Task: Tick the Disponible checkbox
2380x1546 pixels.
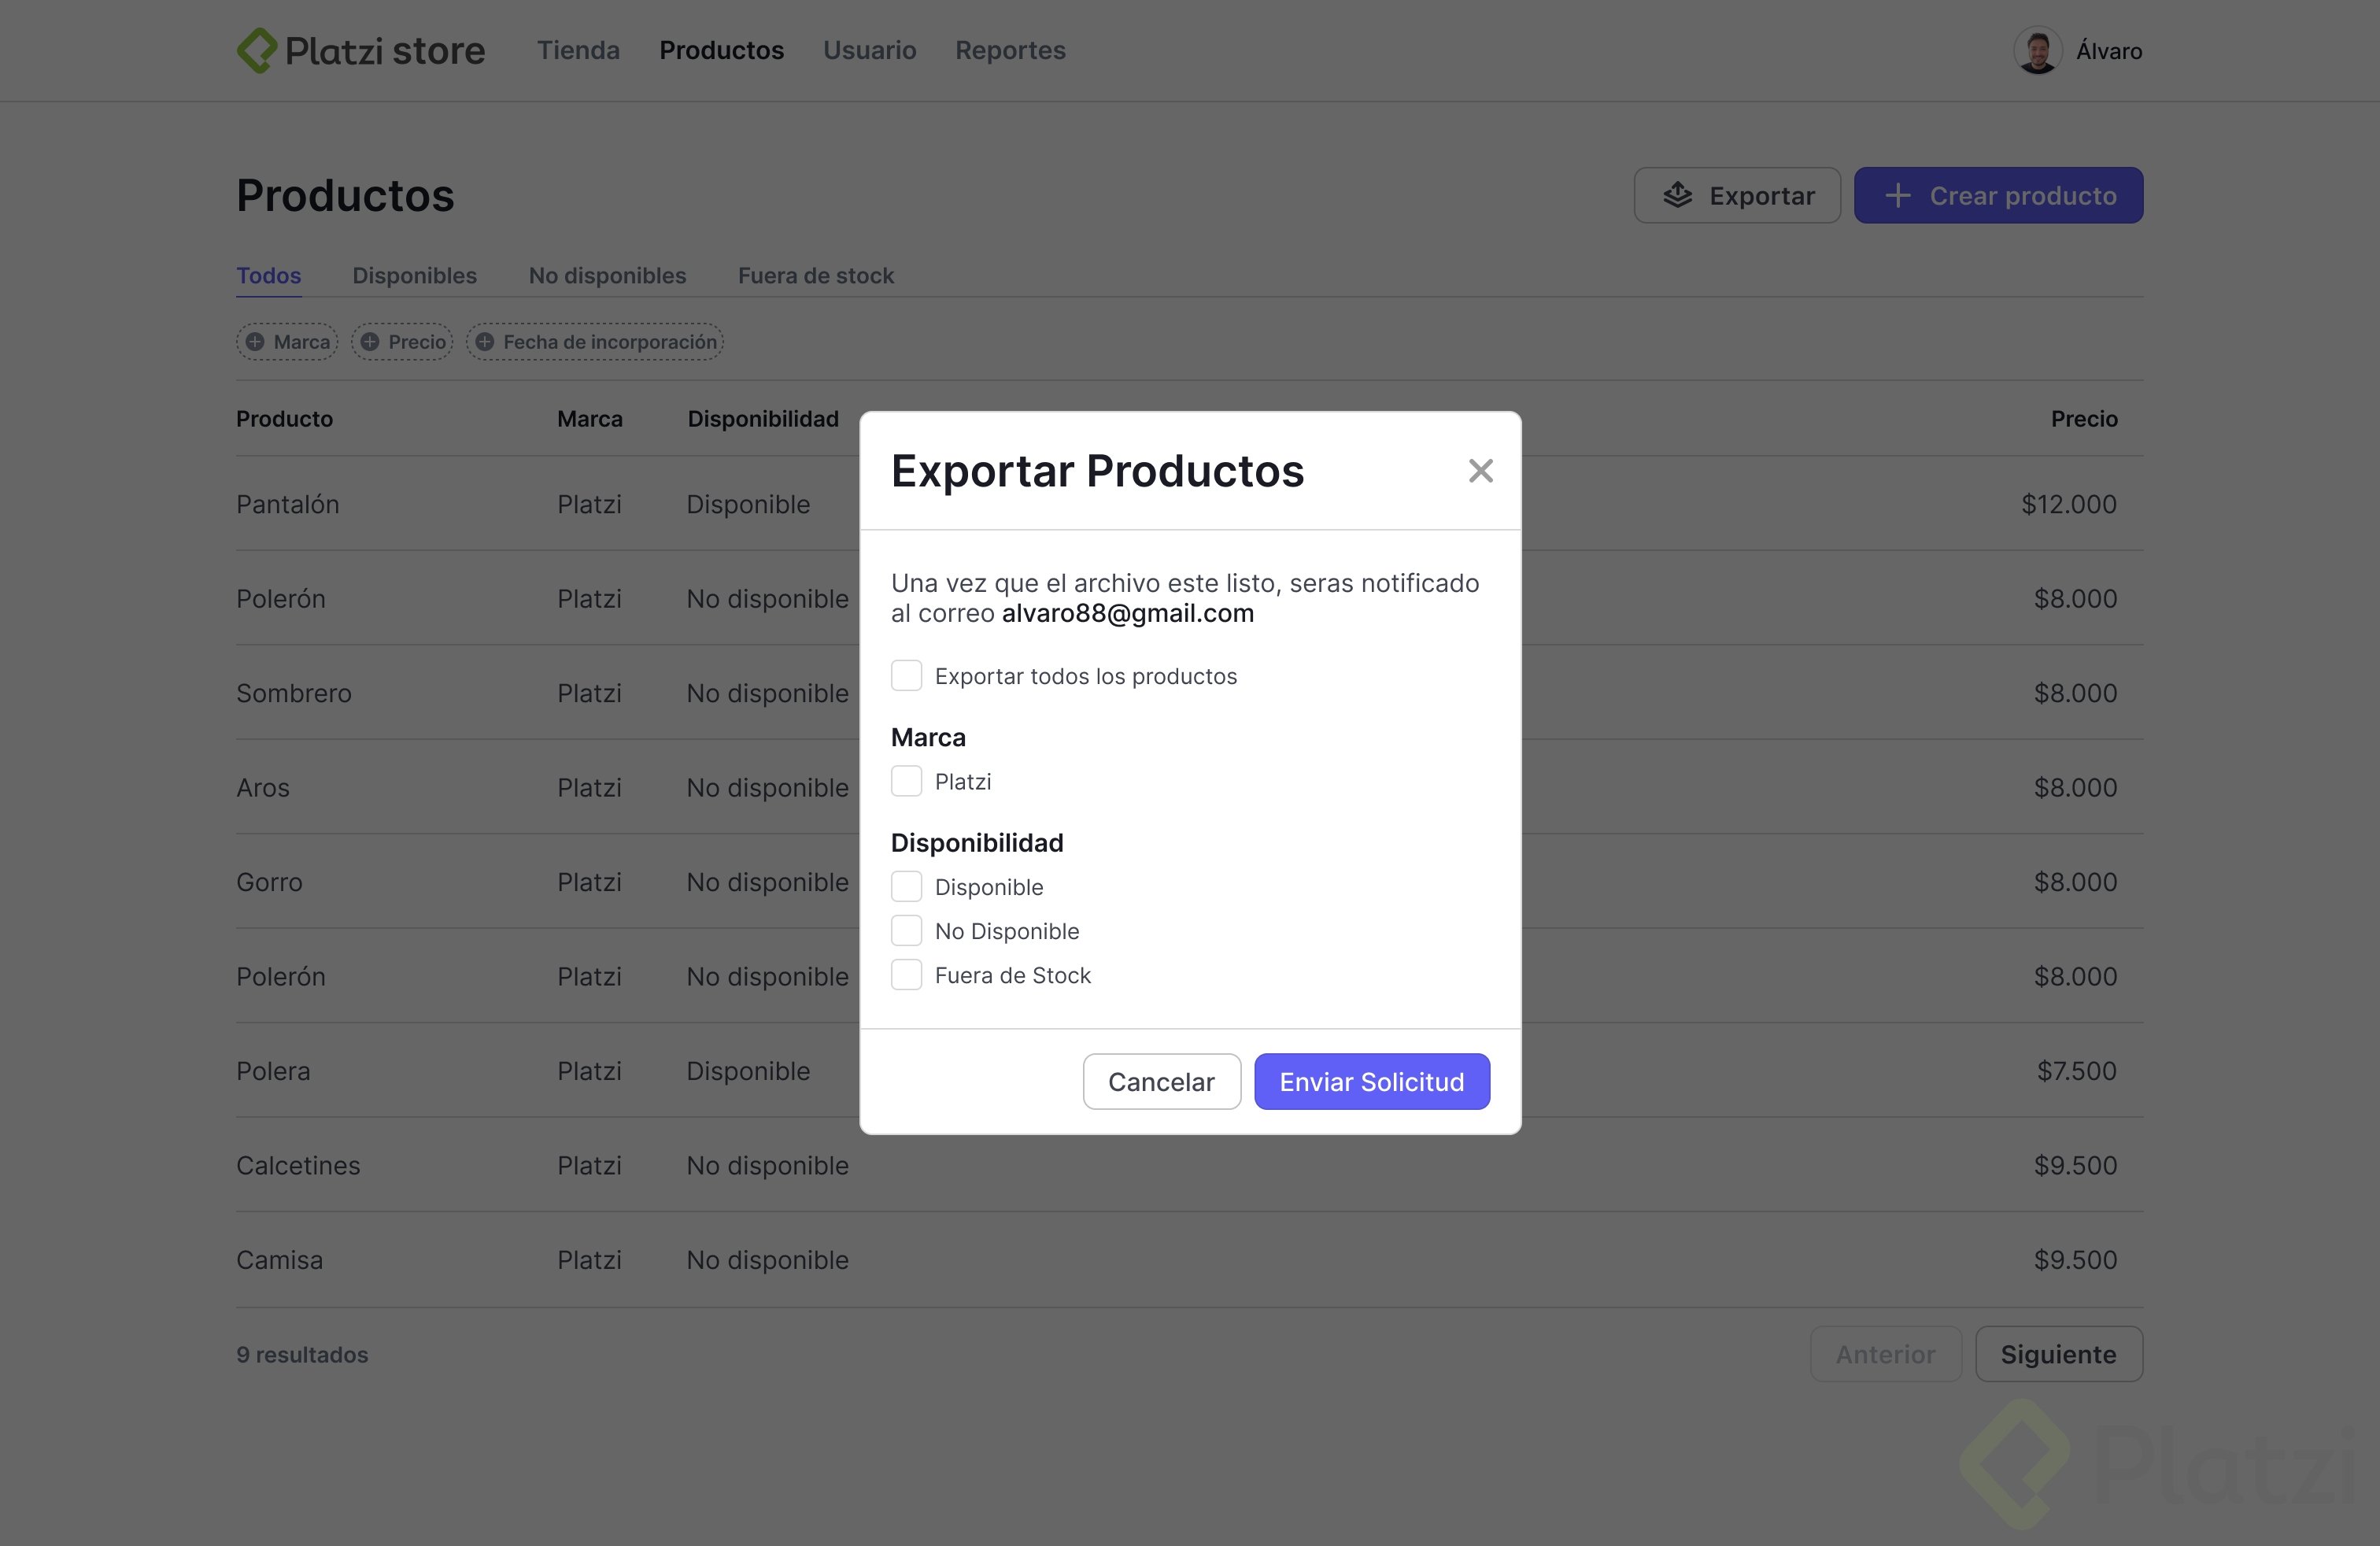Action: tap(906, 887)
